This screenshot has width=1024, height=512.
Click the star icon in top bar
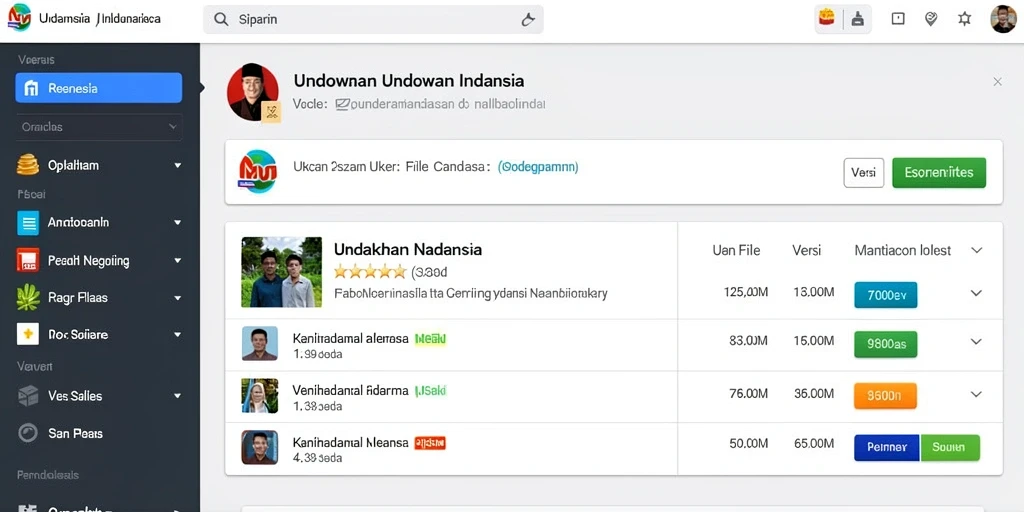pyautogui.click(x=965, y=20)
